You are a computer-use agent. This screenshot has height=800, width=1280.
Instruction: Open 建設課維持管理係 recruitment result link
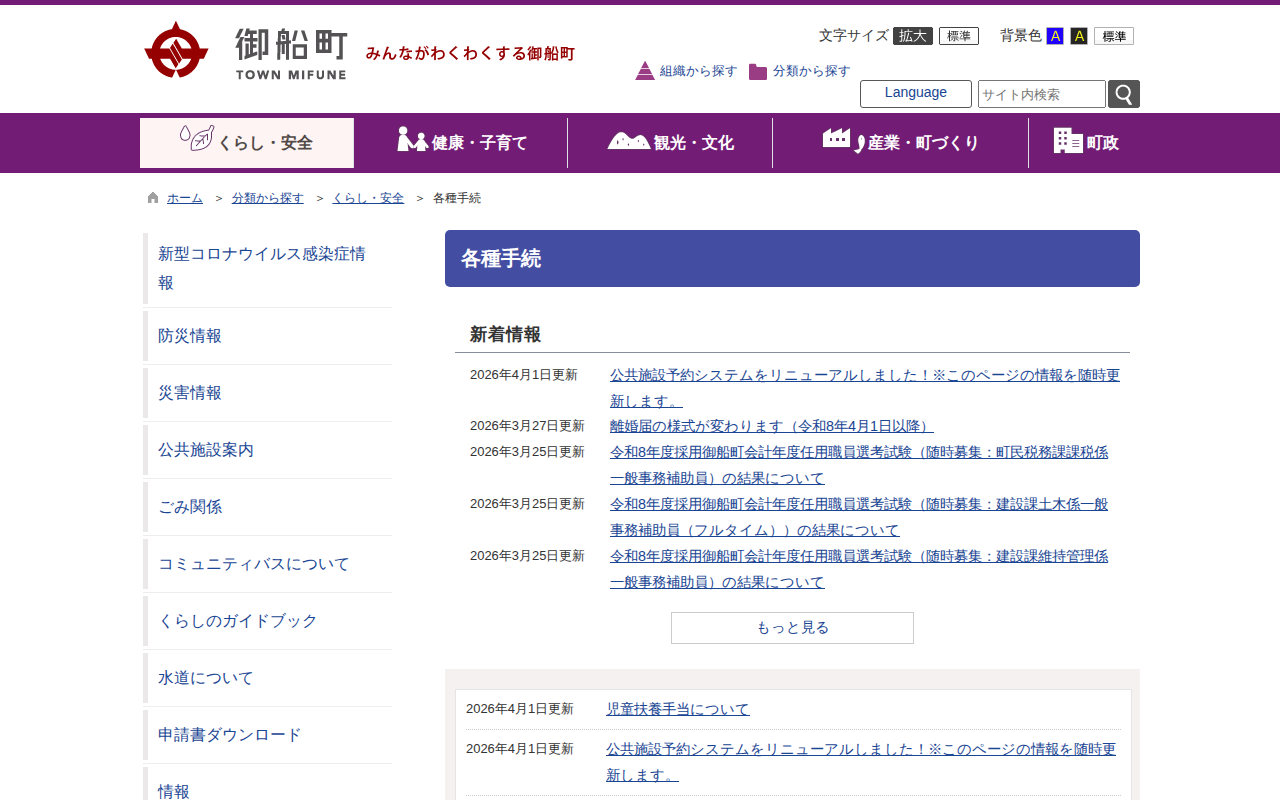pos(859,569)
